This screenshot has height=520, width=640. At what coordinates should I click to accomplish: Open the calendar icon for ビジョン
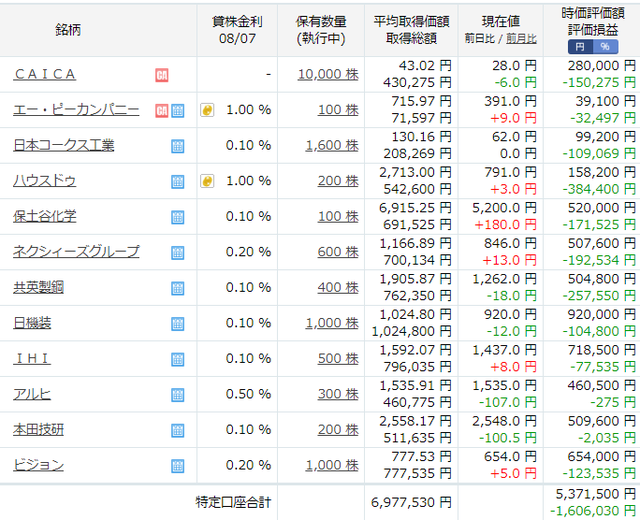point(178,466)
